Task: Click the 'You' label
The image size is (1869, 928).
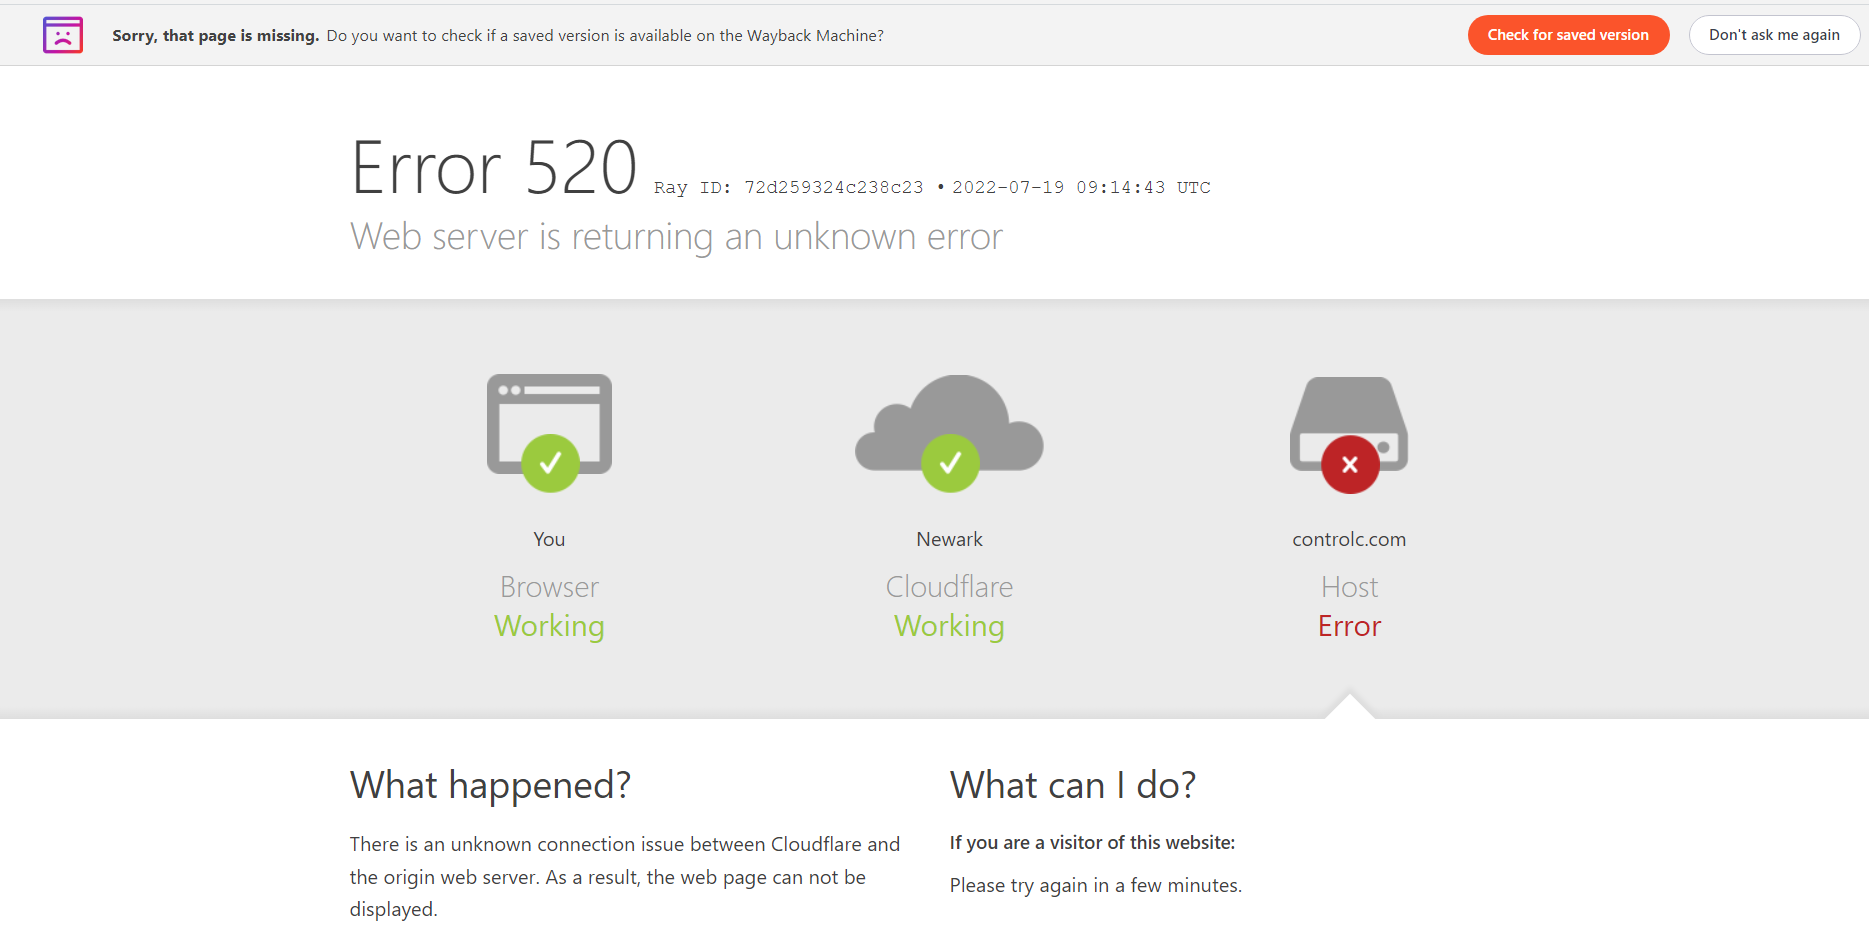Action: click(549, 539)
